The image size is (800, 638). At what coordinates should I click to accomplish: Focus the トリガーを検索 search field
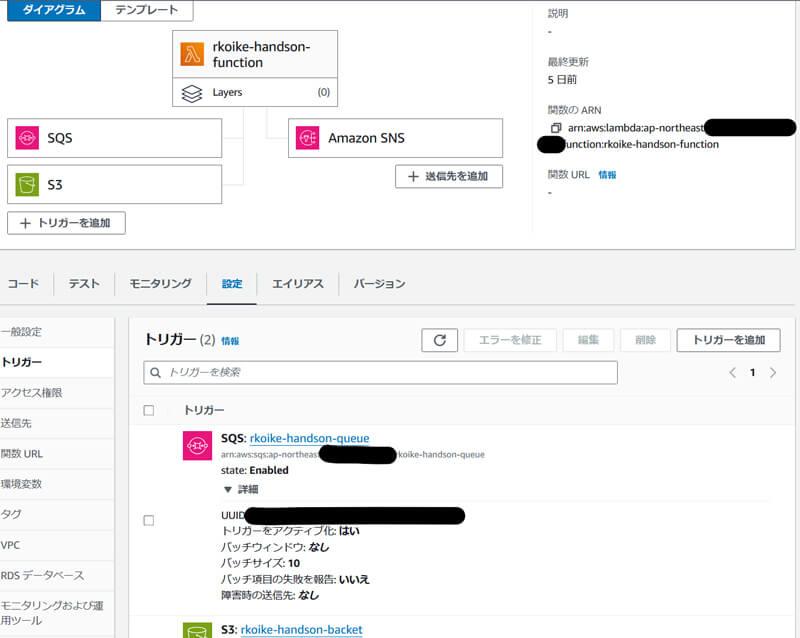380,373
